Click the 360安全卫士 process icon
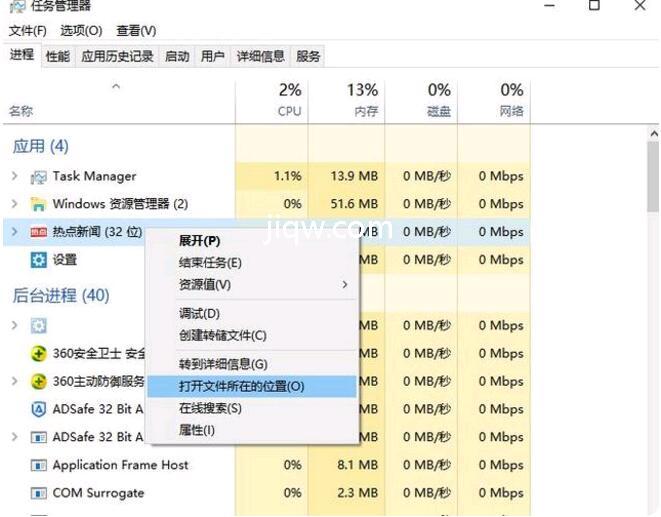661x517 pixels. (x=39, y=354)
